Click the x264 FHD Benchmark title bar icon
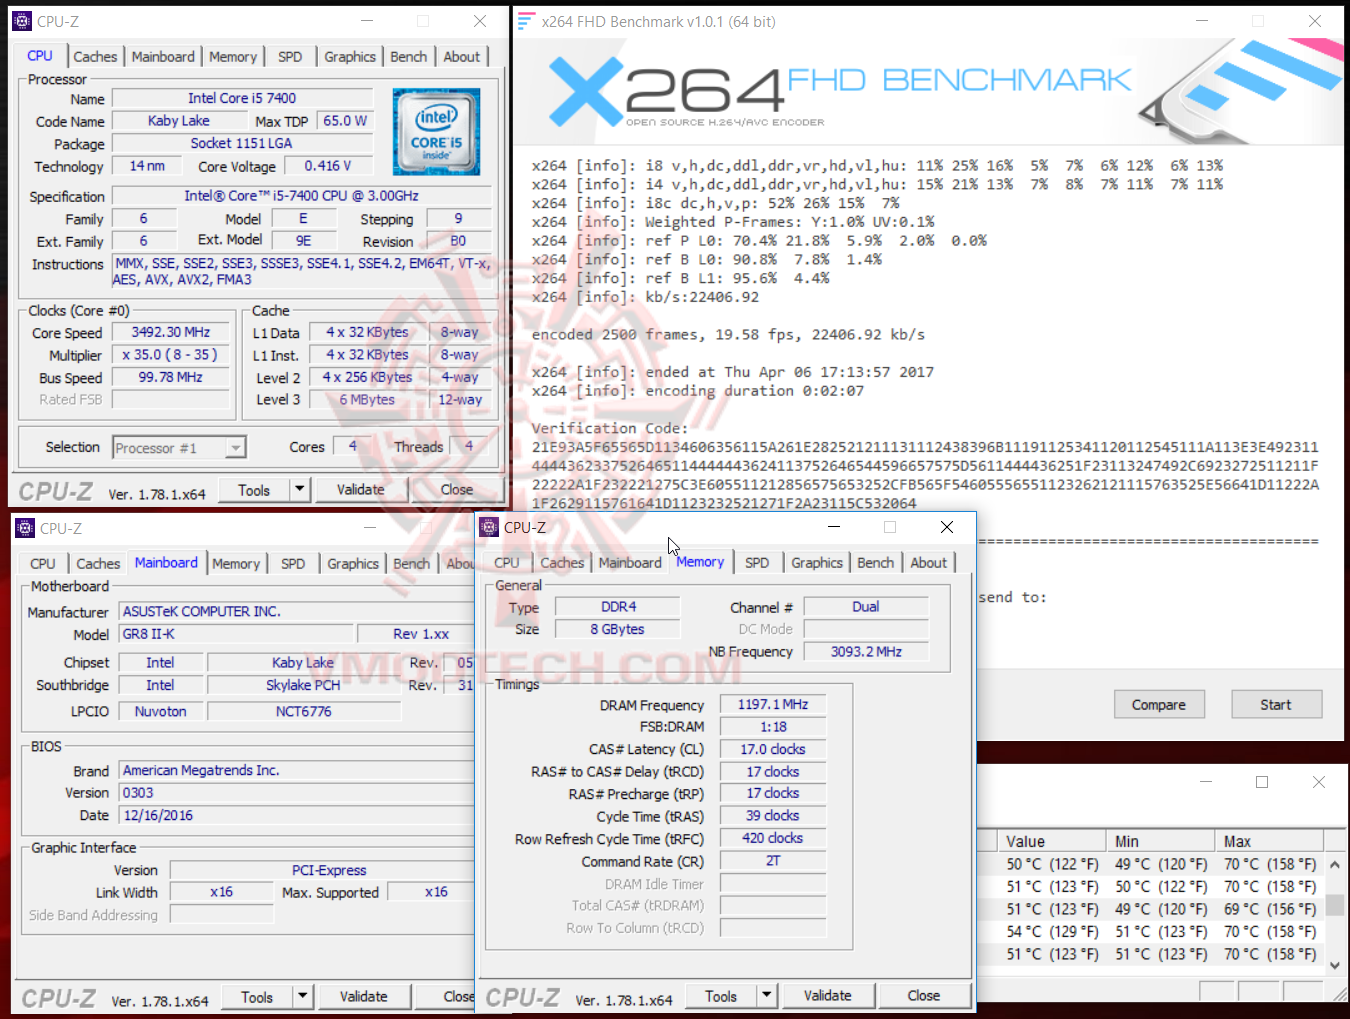The width and height of the screenshot is (1350, 1019). (x=526, y=21)
